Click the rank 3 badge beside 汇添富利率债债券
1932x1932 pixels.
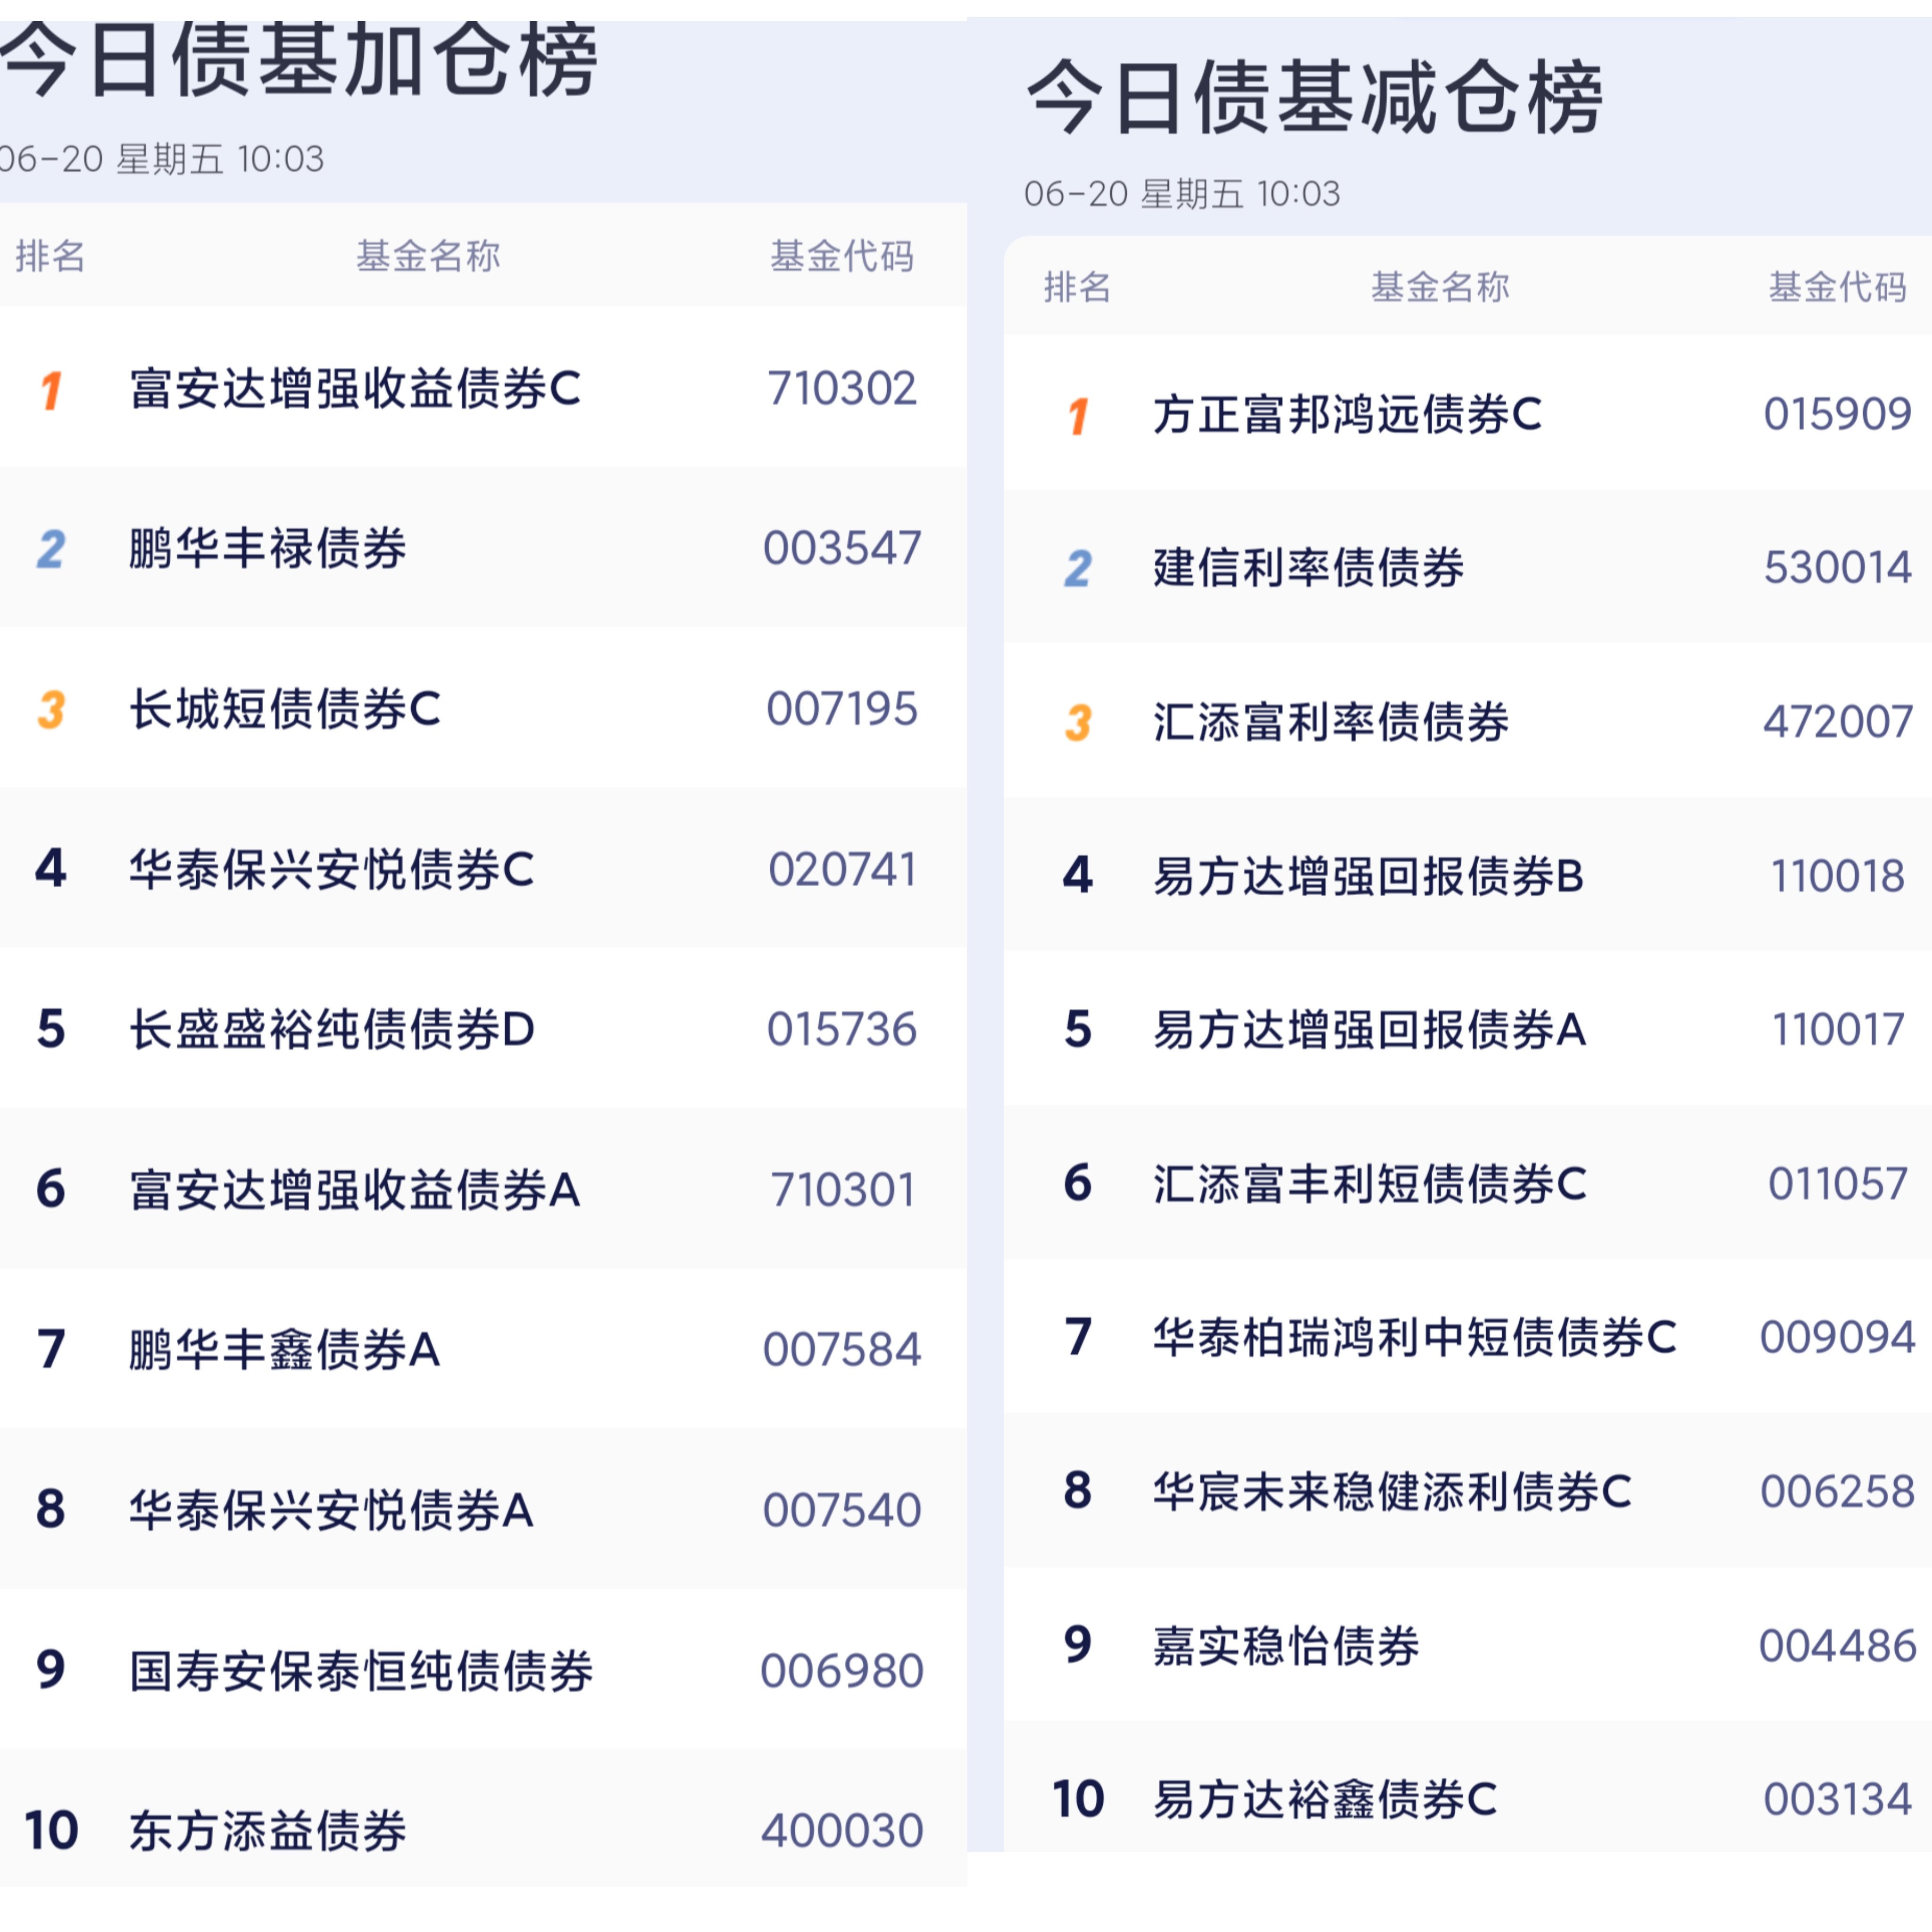[1078, 723]
